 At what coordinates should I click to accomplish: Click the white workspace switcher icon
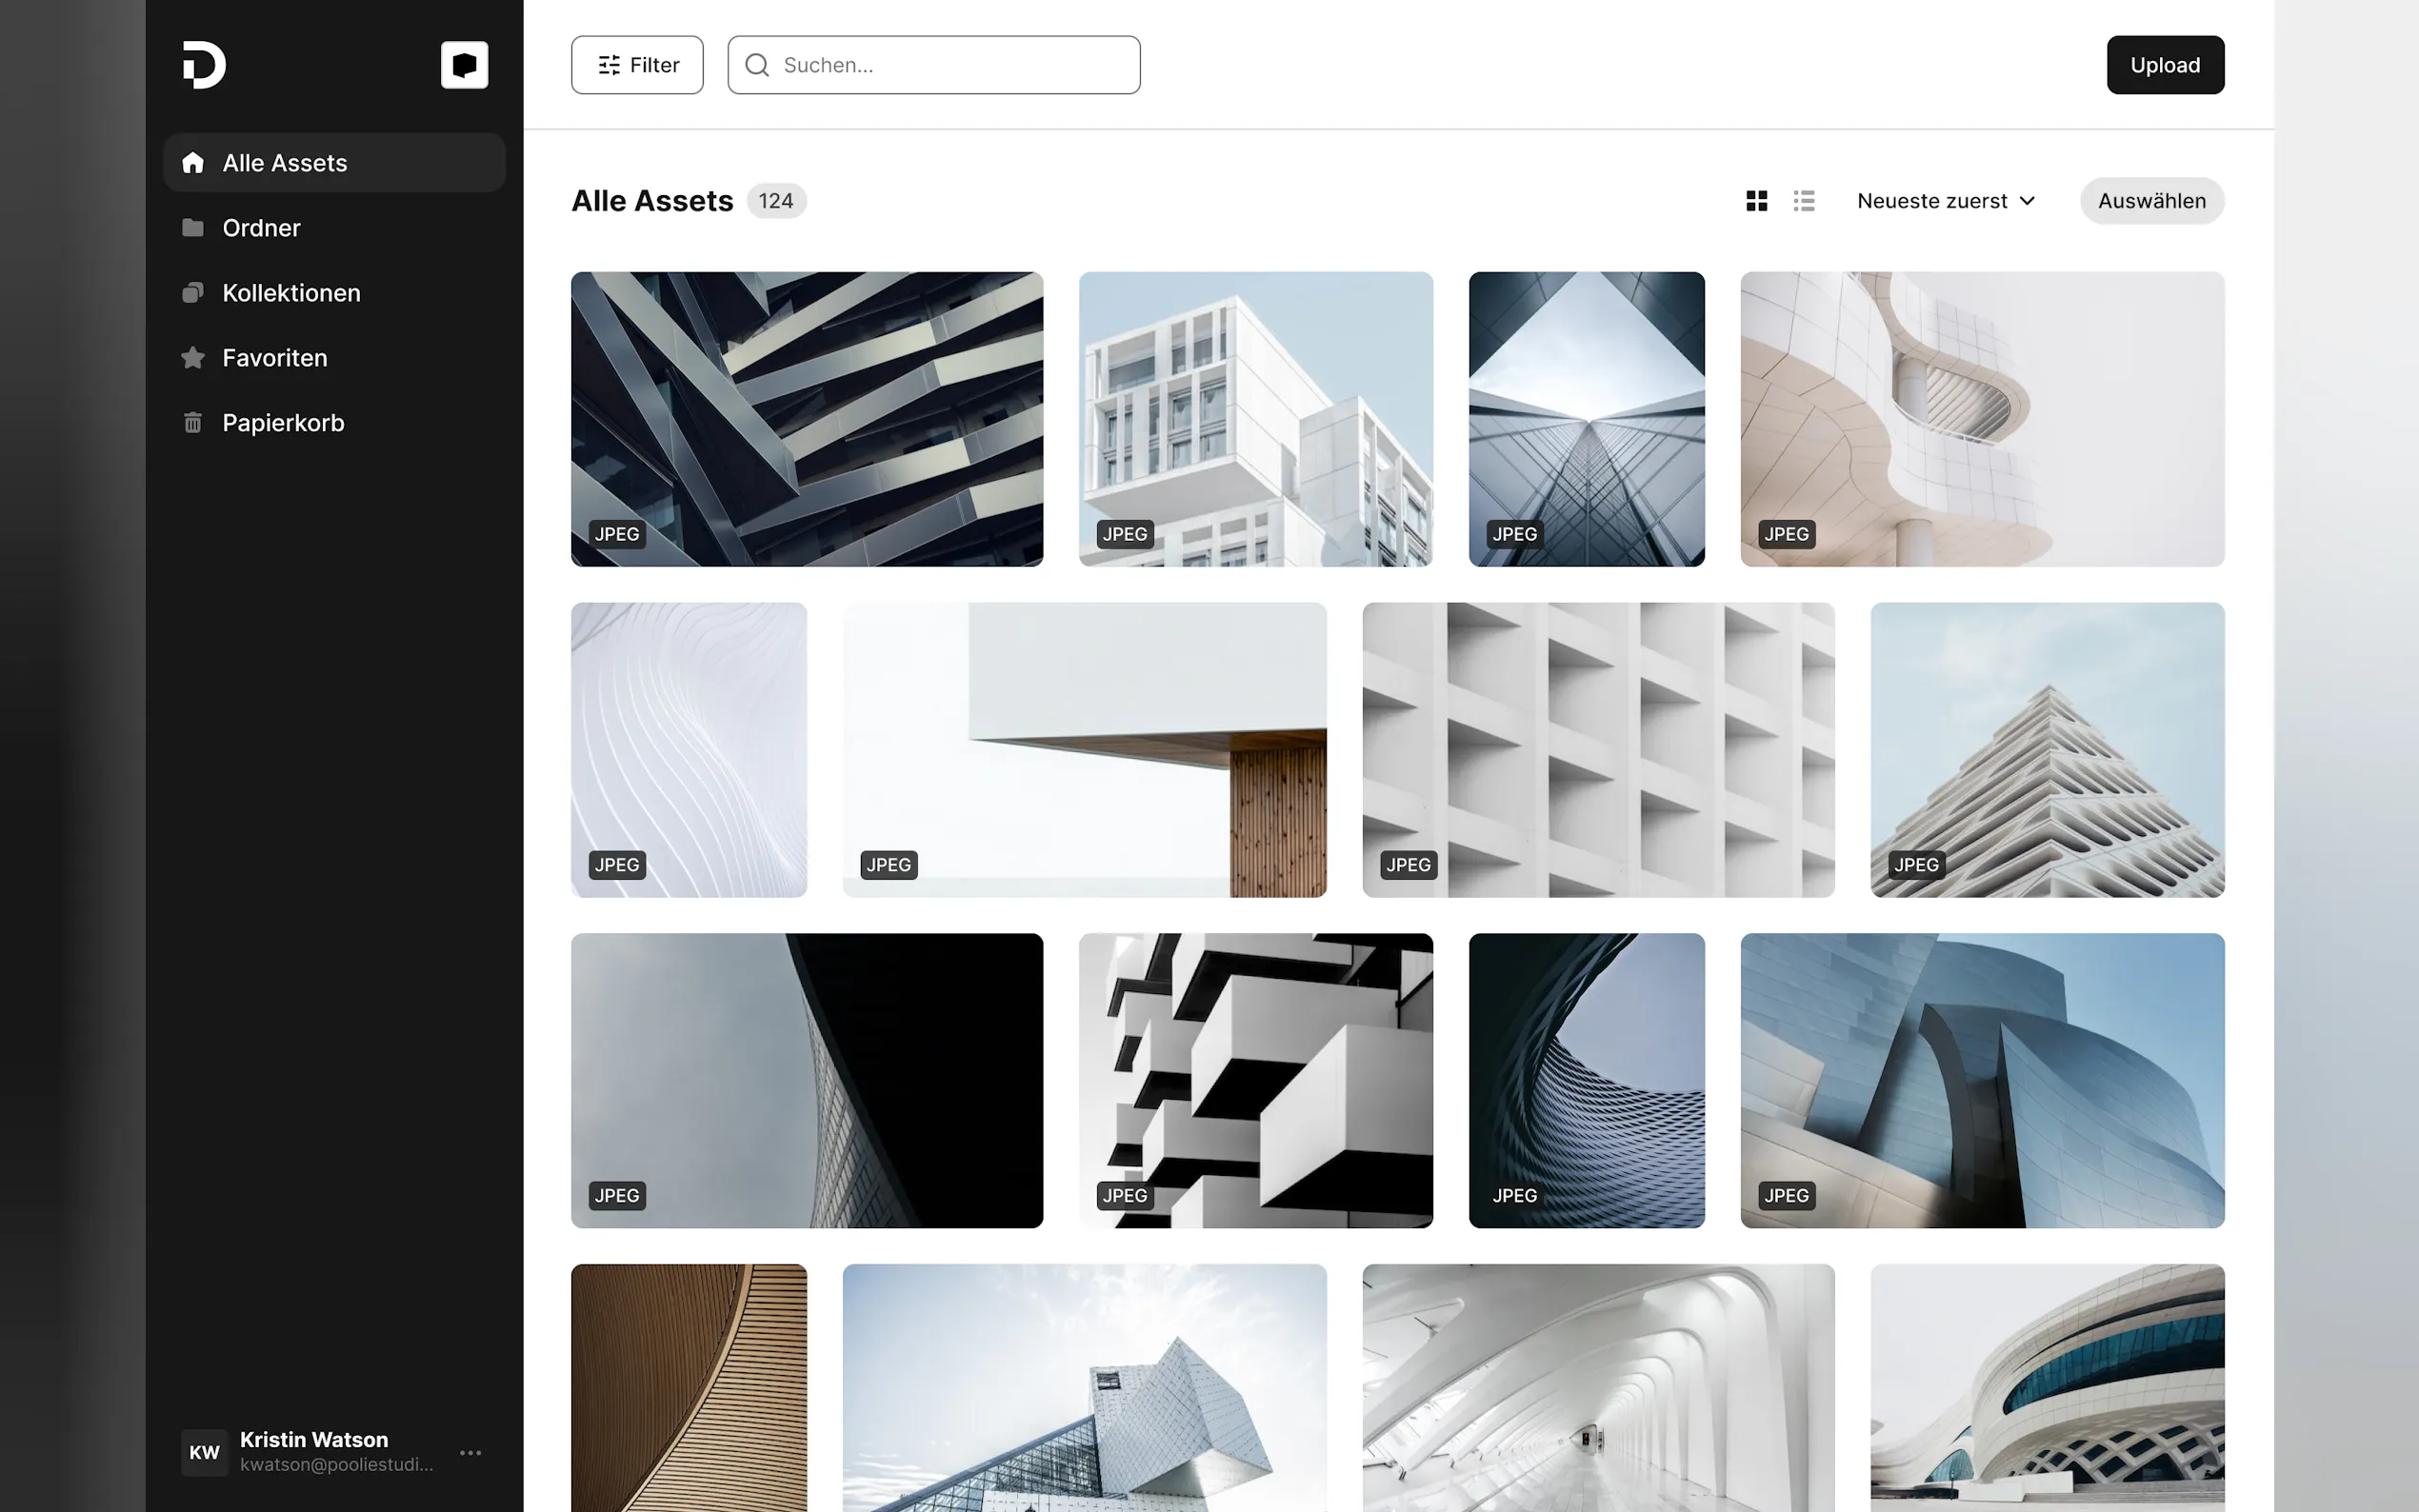[x=464, y=65]
